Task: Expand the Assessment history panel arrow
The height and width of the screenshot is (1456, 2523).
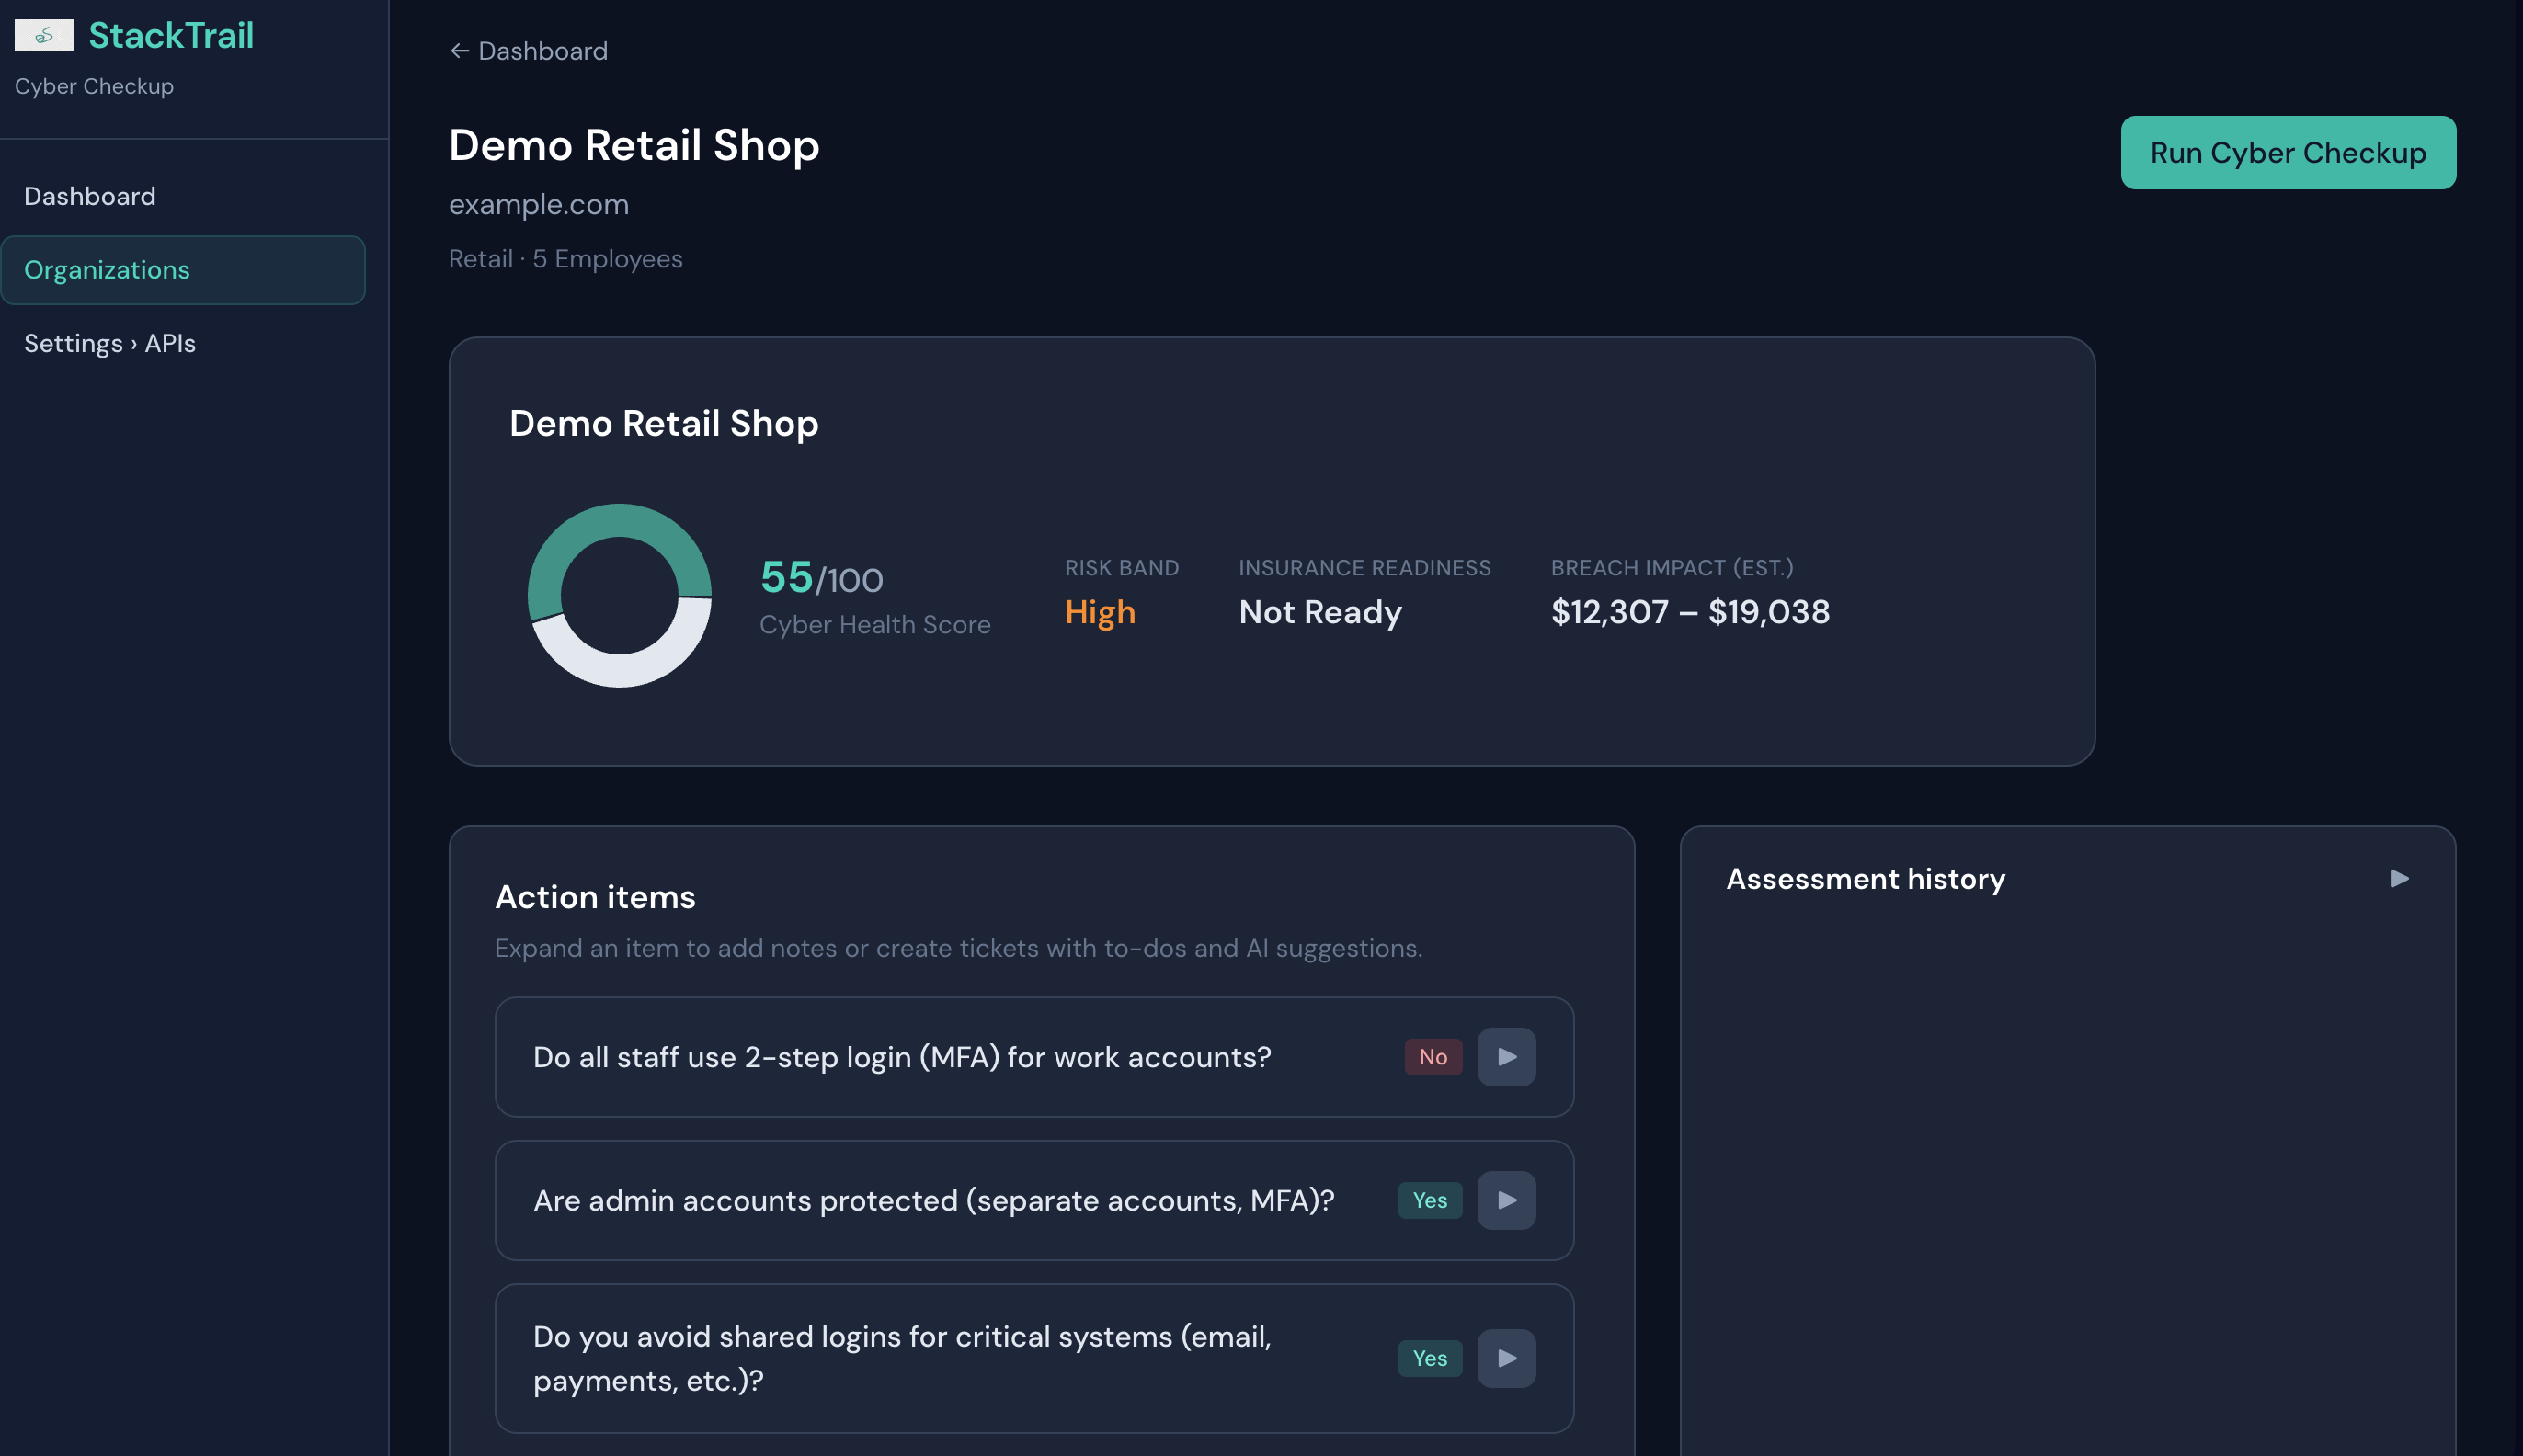Action: click(2399, 879)
